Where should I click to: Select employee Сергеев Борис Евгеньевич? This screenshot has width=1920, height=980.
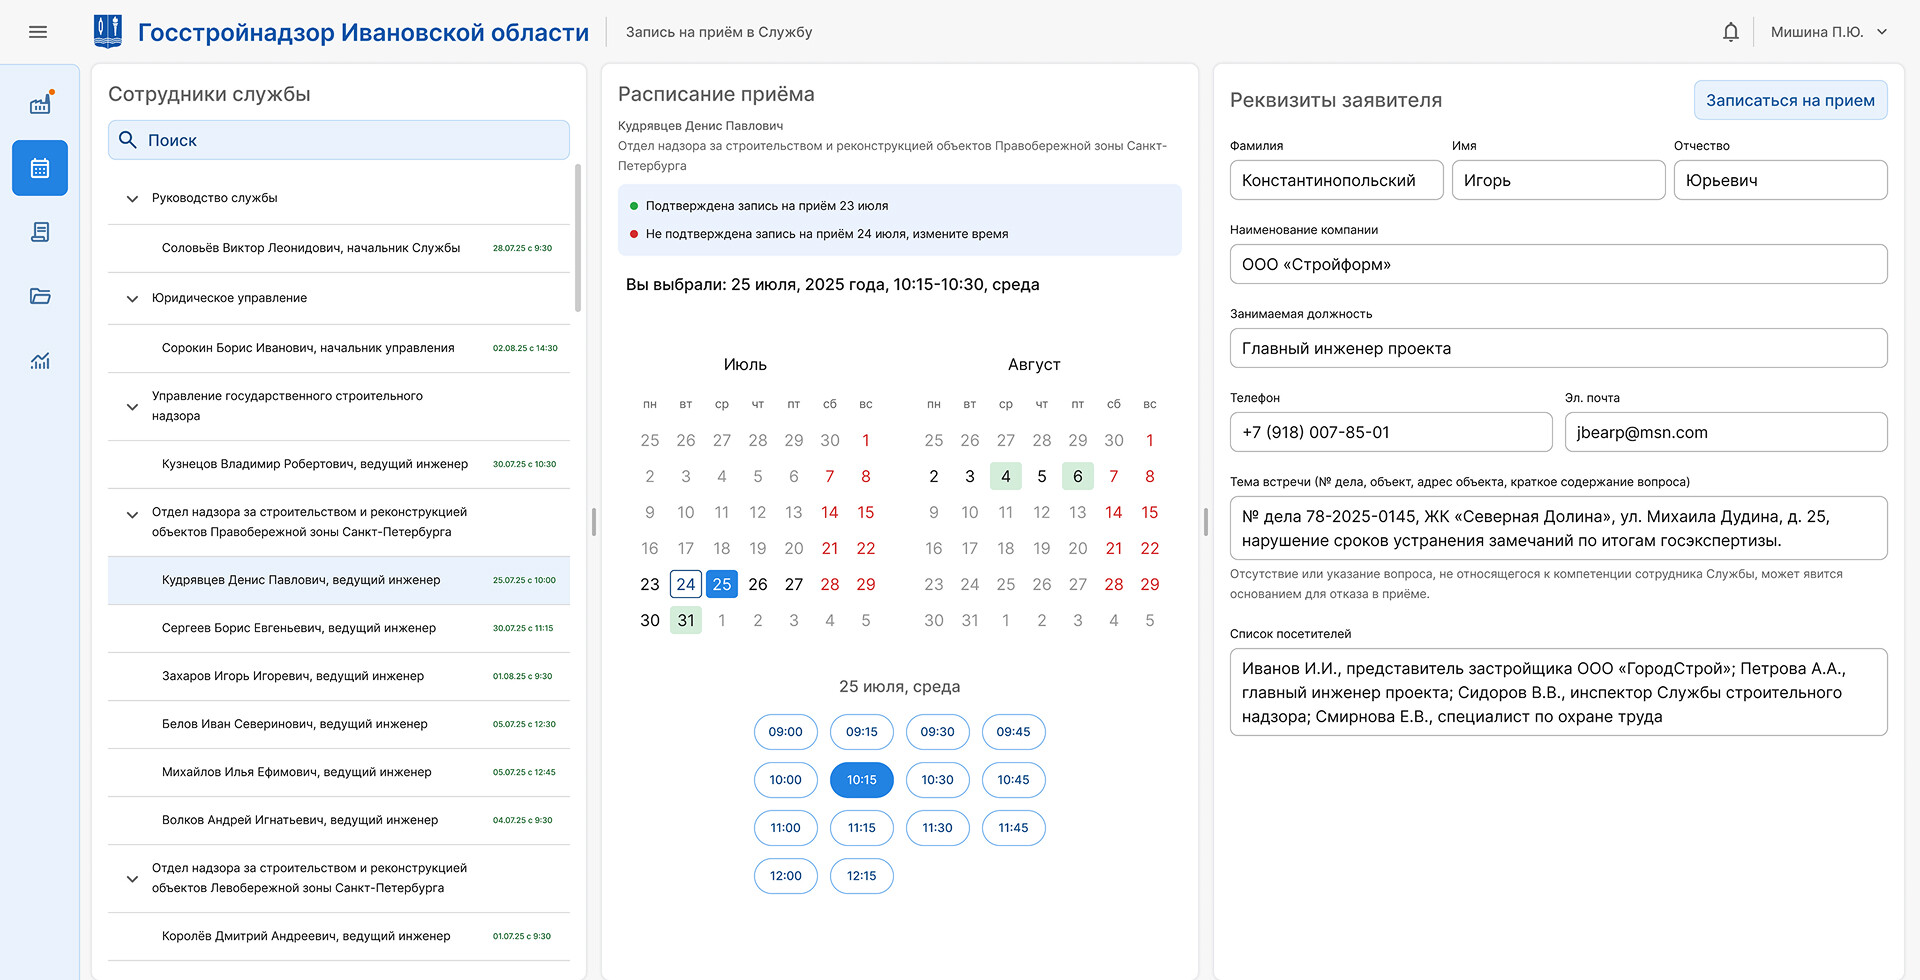pos(300,627)
